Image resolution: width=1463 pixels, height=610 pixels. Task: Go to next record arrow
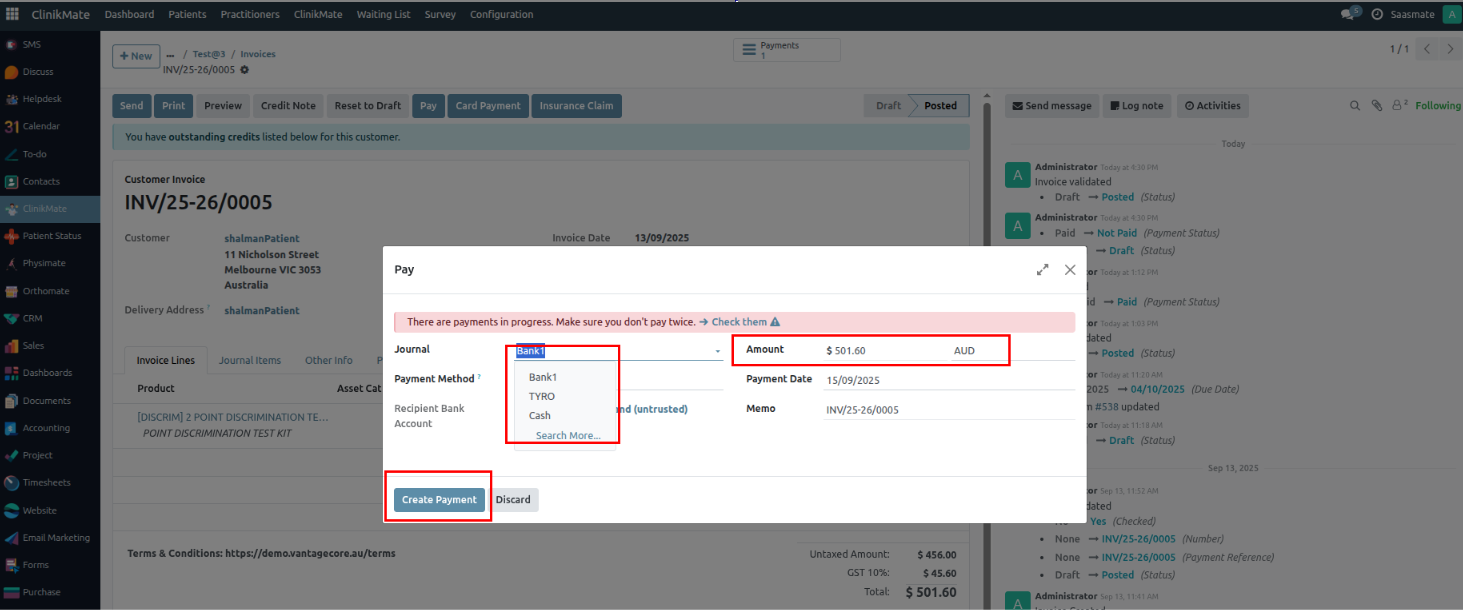(x=1450, y=50)
